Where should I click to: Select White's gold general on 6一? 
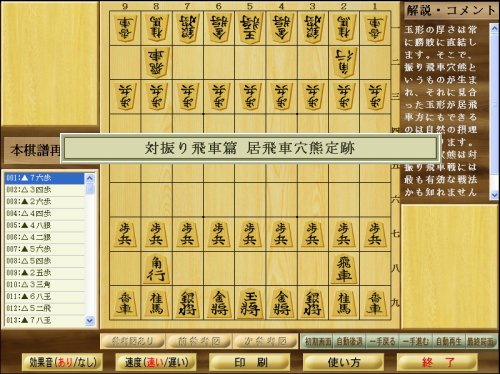click(219, 28)
